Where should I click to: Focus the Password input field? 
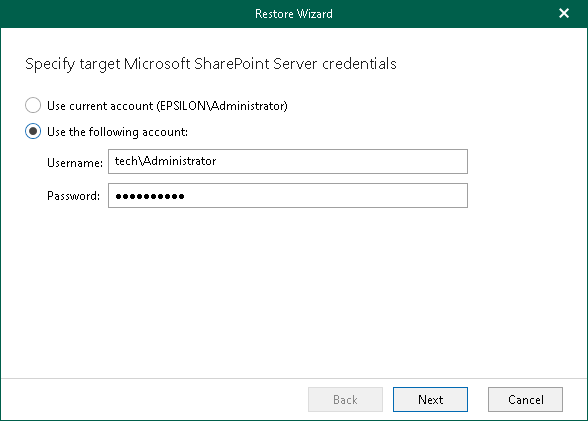(x=288, y=195)
